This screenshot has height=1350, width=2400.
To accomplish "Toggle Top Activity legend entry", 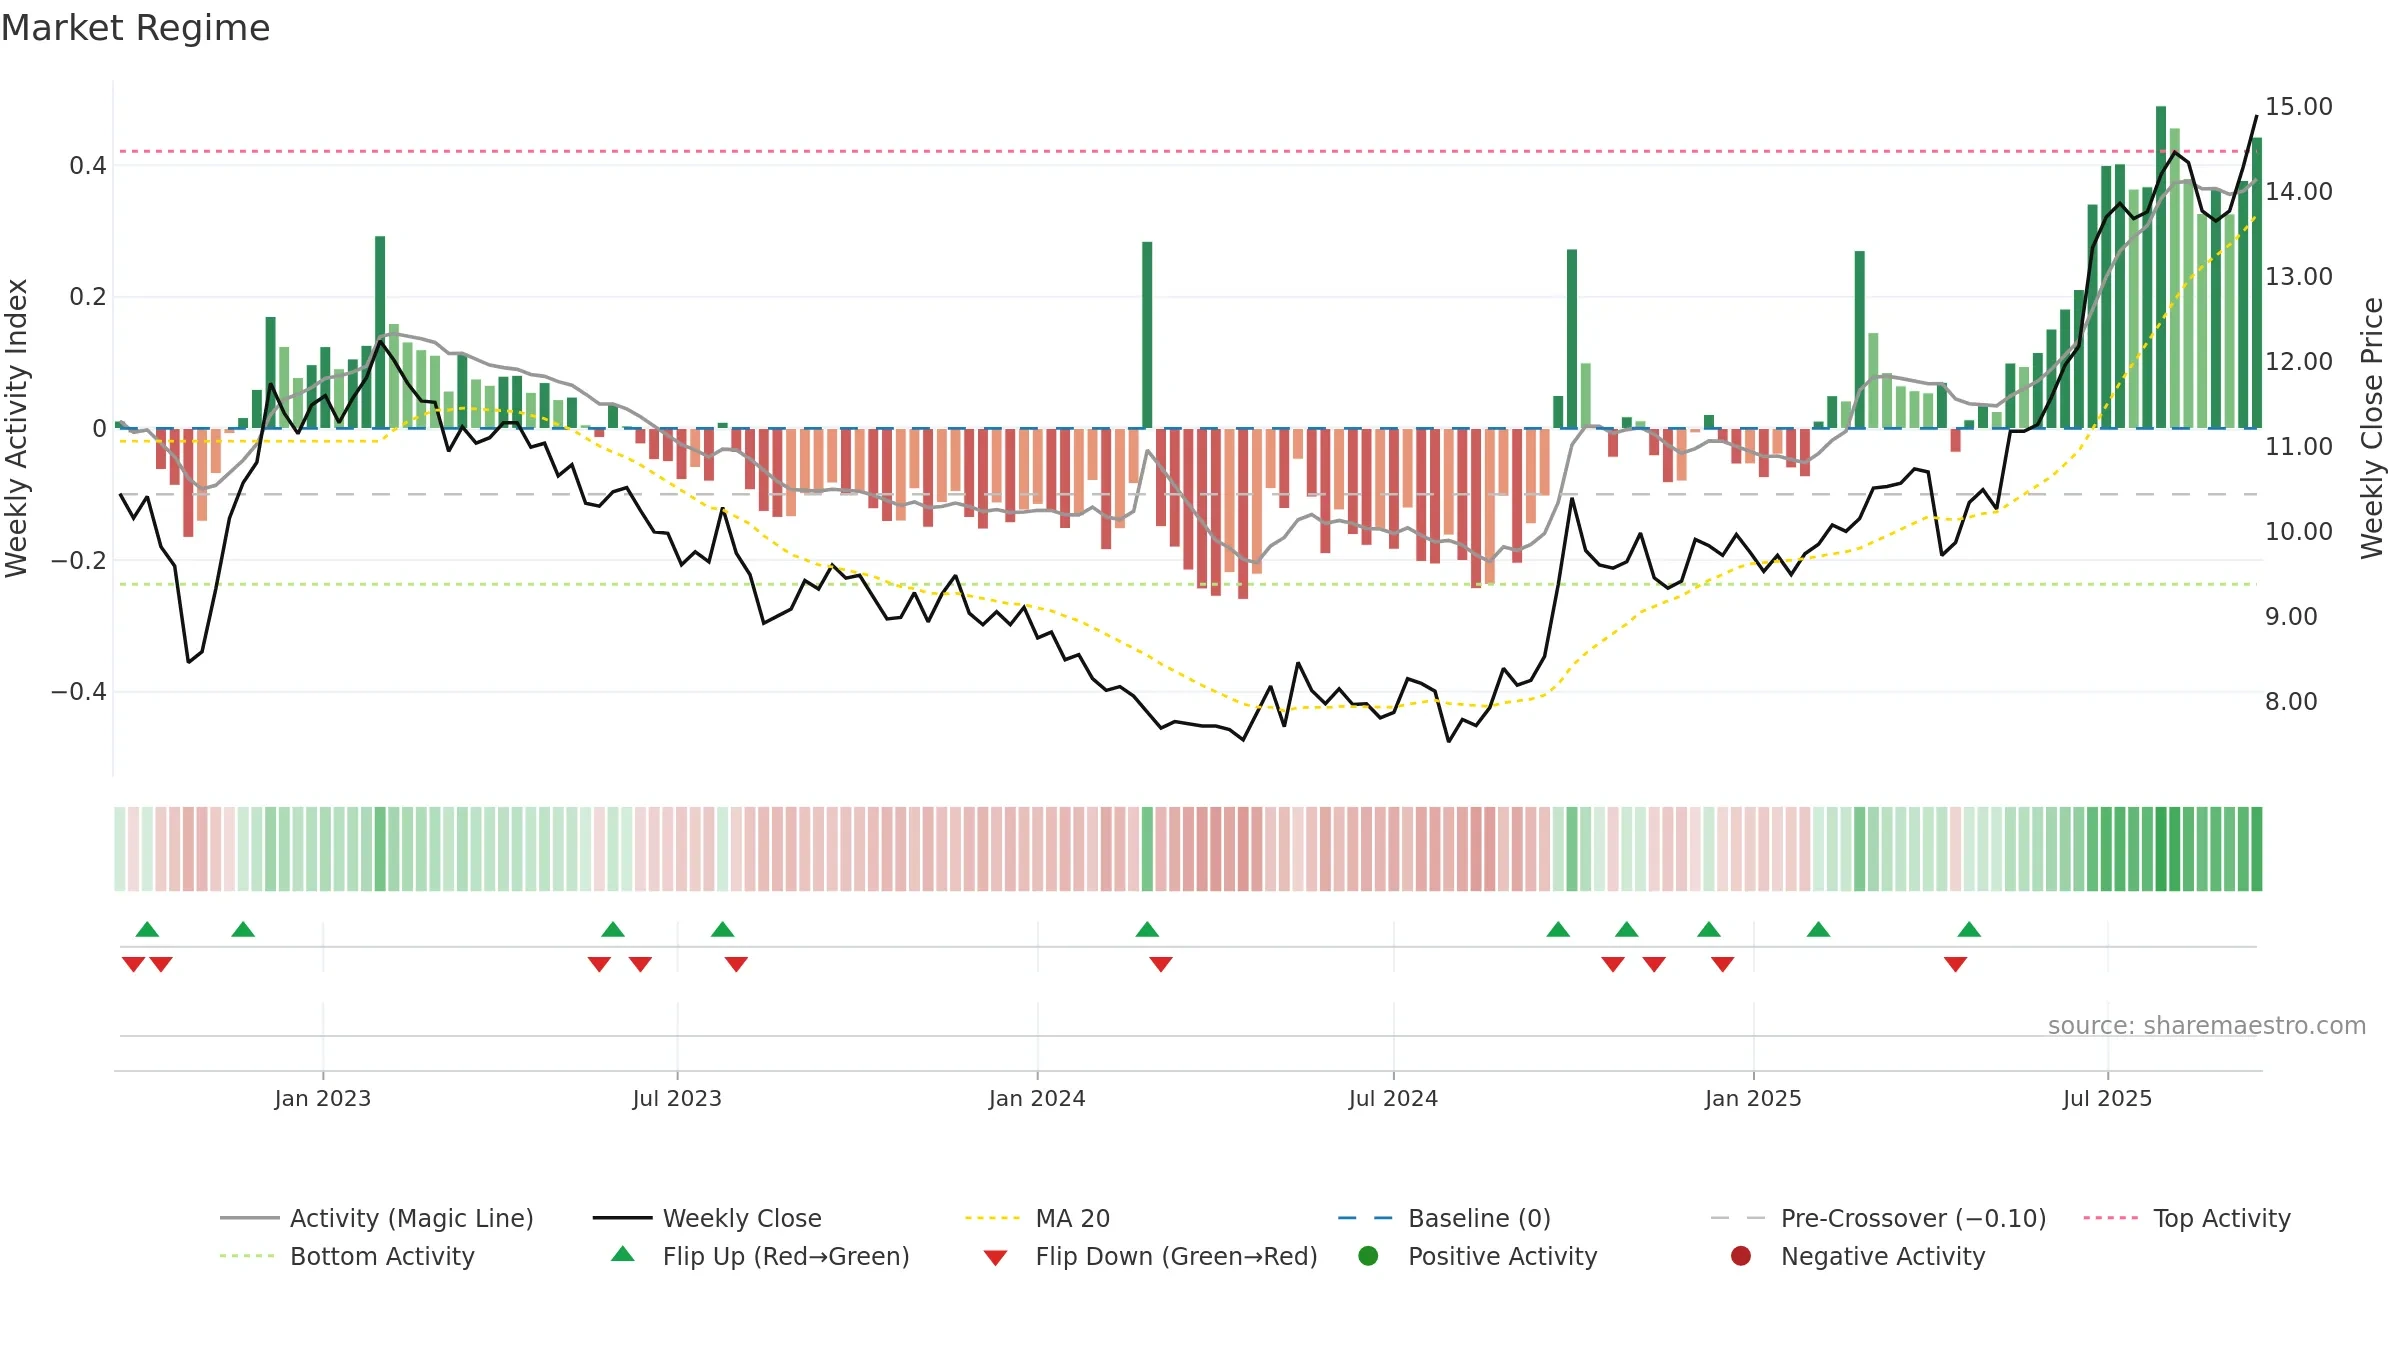I will pos(2187,1218).
